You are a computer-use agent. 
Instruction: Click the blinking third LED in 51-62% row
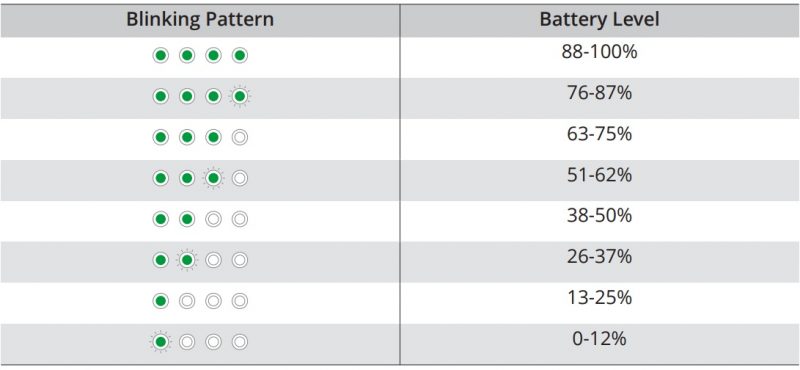(213, 178)
